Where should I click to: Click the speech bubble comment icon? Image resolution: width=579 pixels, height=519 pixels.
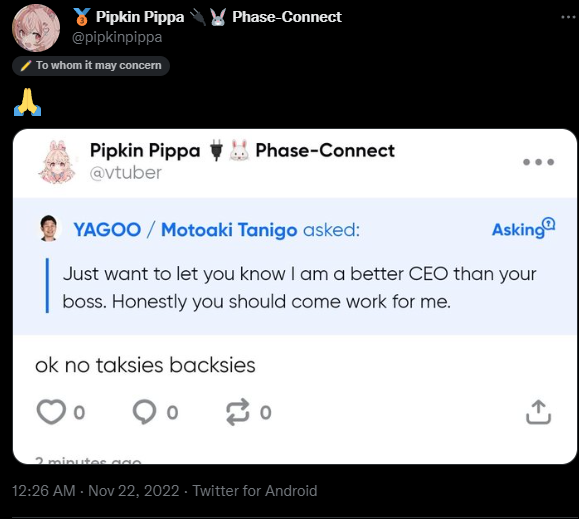[x=144, y=412]
